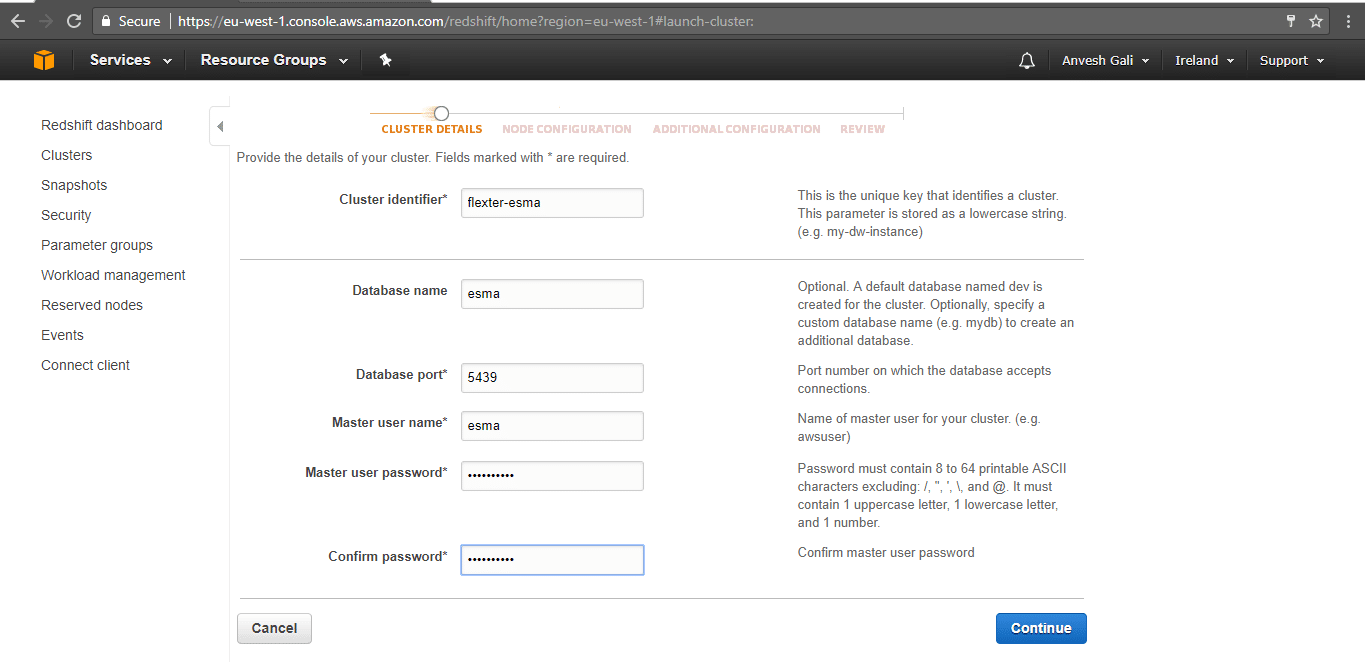Click the pin shortcut icon in navbar
The height and width of the screenshot is (662, 1365).
pos(386,60)
